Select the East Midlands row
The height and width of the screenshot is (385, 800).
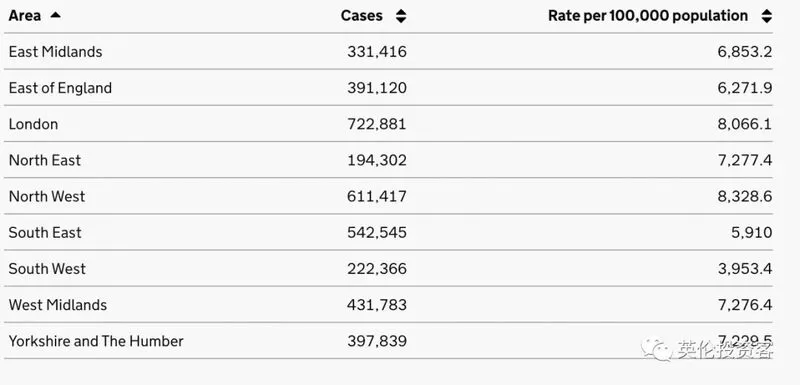[x=388, y=52]
